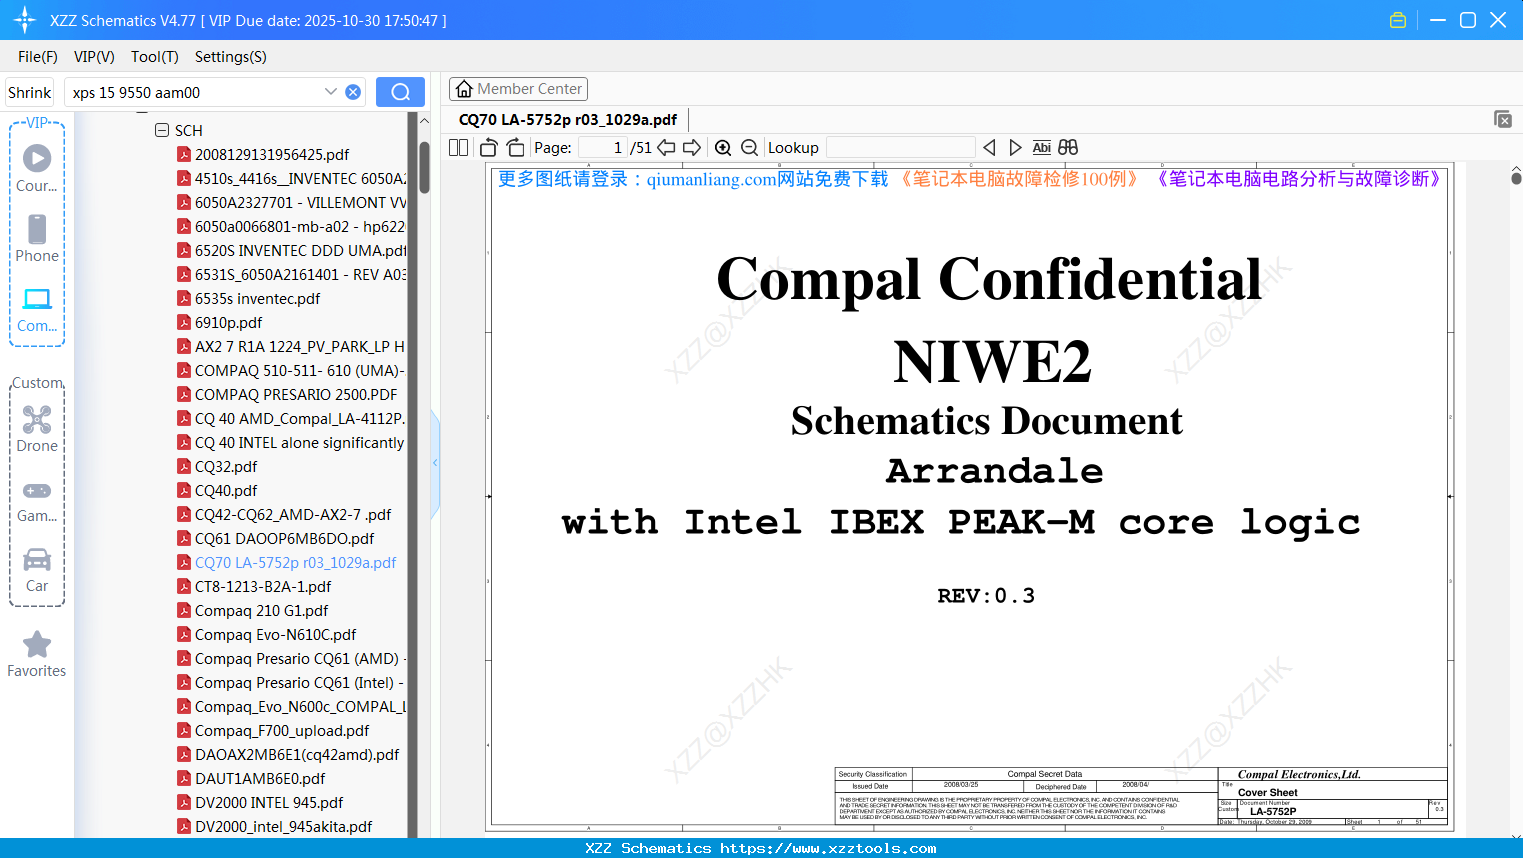The height and width of the screenshot is (858, 1523).
Task: Open CQ42-CQ62_AMD-AX2-7 .pdf
Action: coord(293,514)
